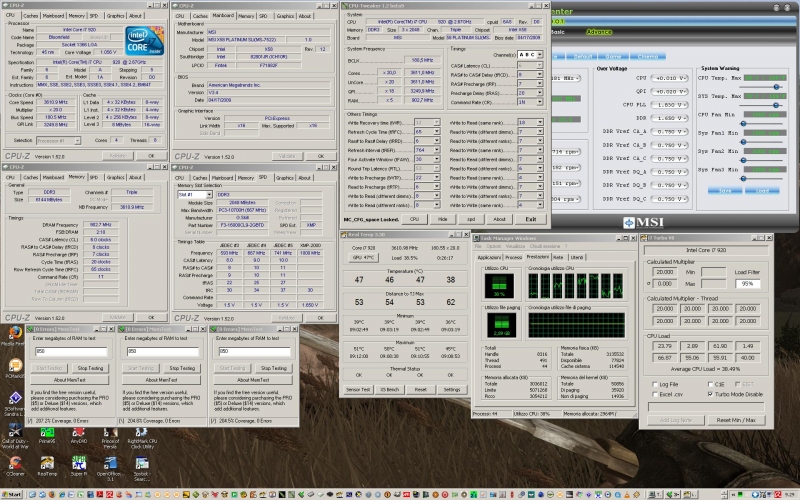Viewport: 800px width, 500px height.
Task: Click the Sensor Test button in Real Temp
Action: tap(358, 388)
